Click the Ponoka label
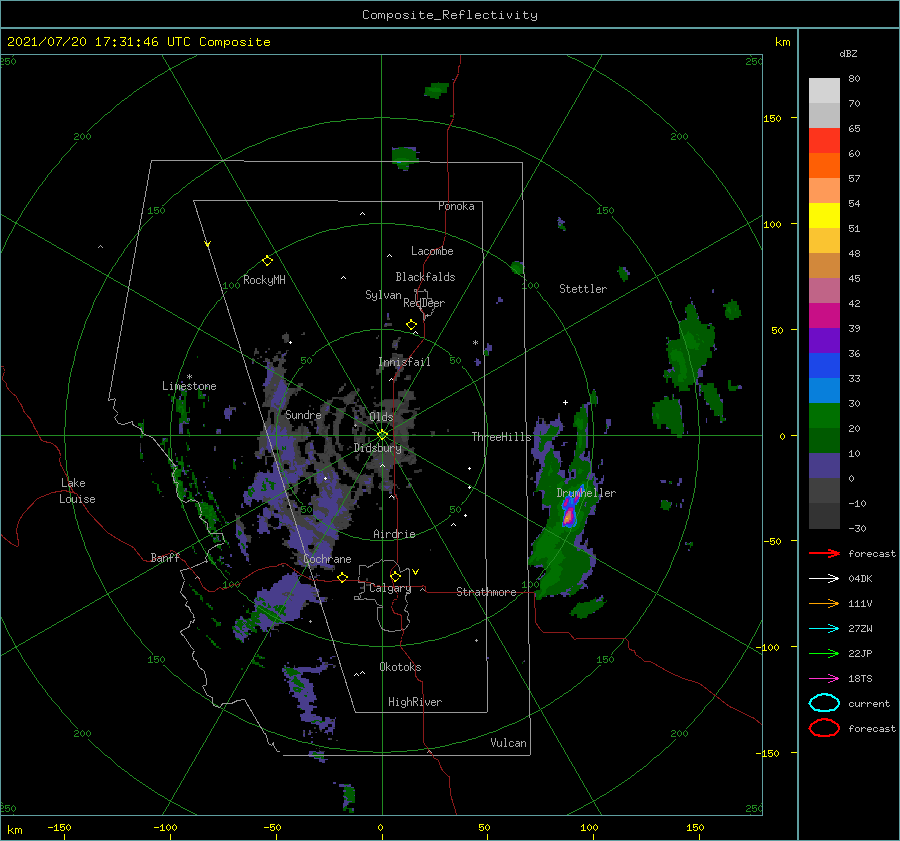This screenshot has width=900, height=841. tap(456, 206)
